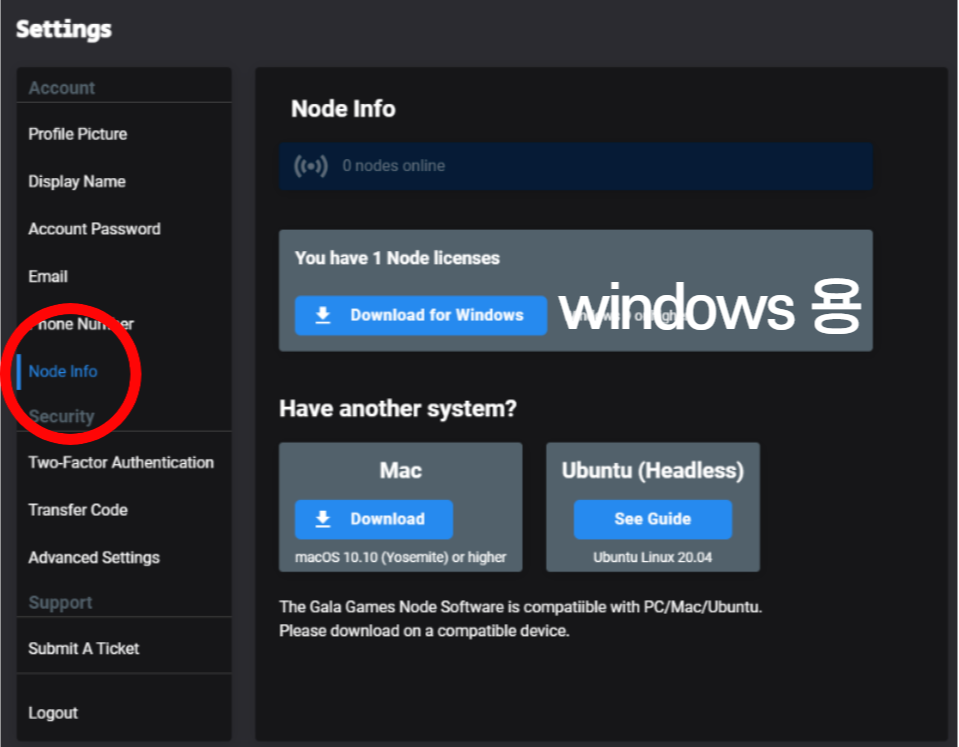Click Download for Windows button
The width and height of the screenshot is (959, 747).
pyautogui.click(x=421, y=315)
